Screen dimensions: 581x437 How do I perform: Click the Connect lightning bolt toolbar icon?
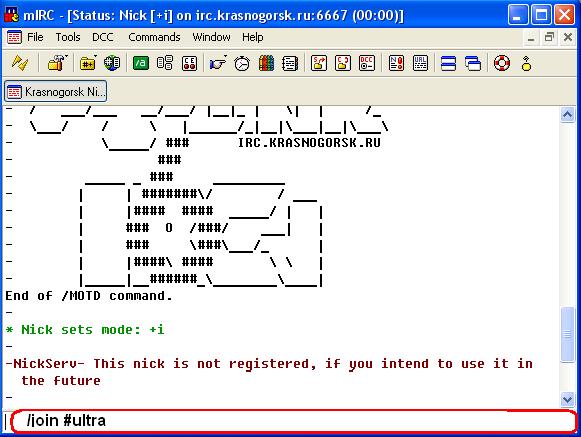click(20, 63)
